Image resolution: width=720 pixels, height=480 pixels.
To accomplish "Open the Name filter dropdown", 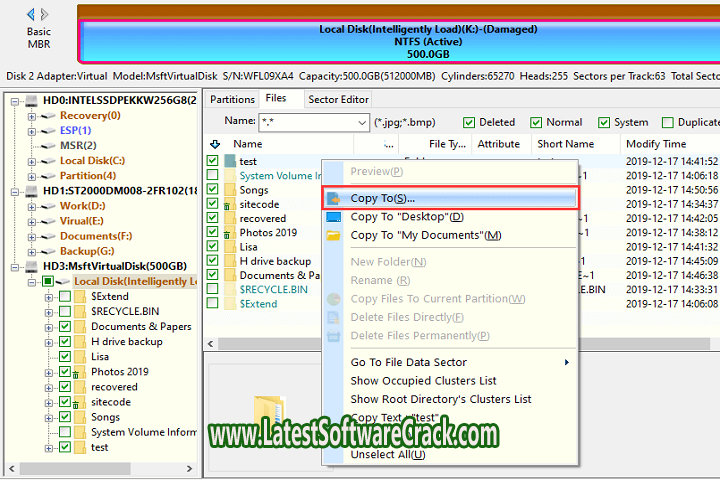I will [x=362, y=122].
